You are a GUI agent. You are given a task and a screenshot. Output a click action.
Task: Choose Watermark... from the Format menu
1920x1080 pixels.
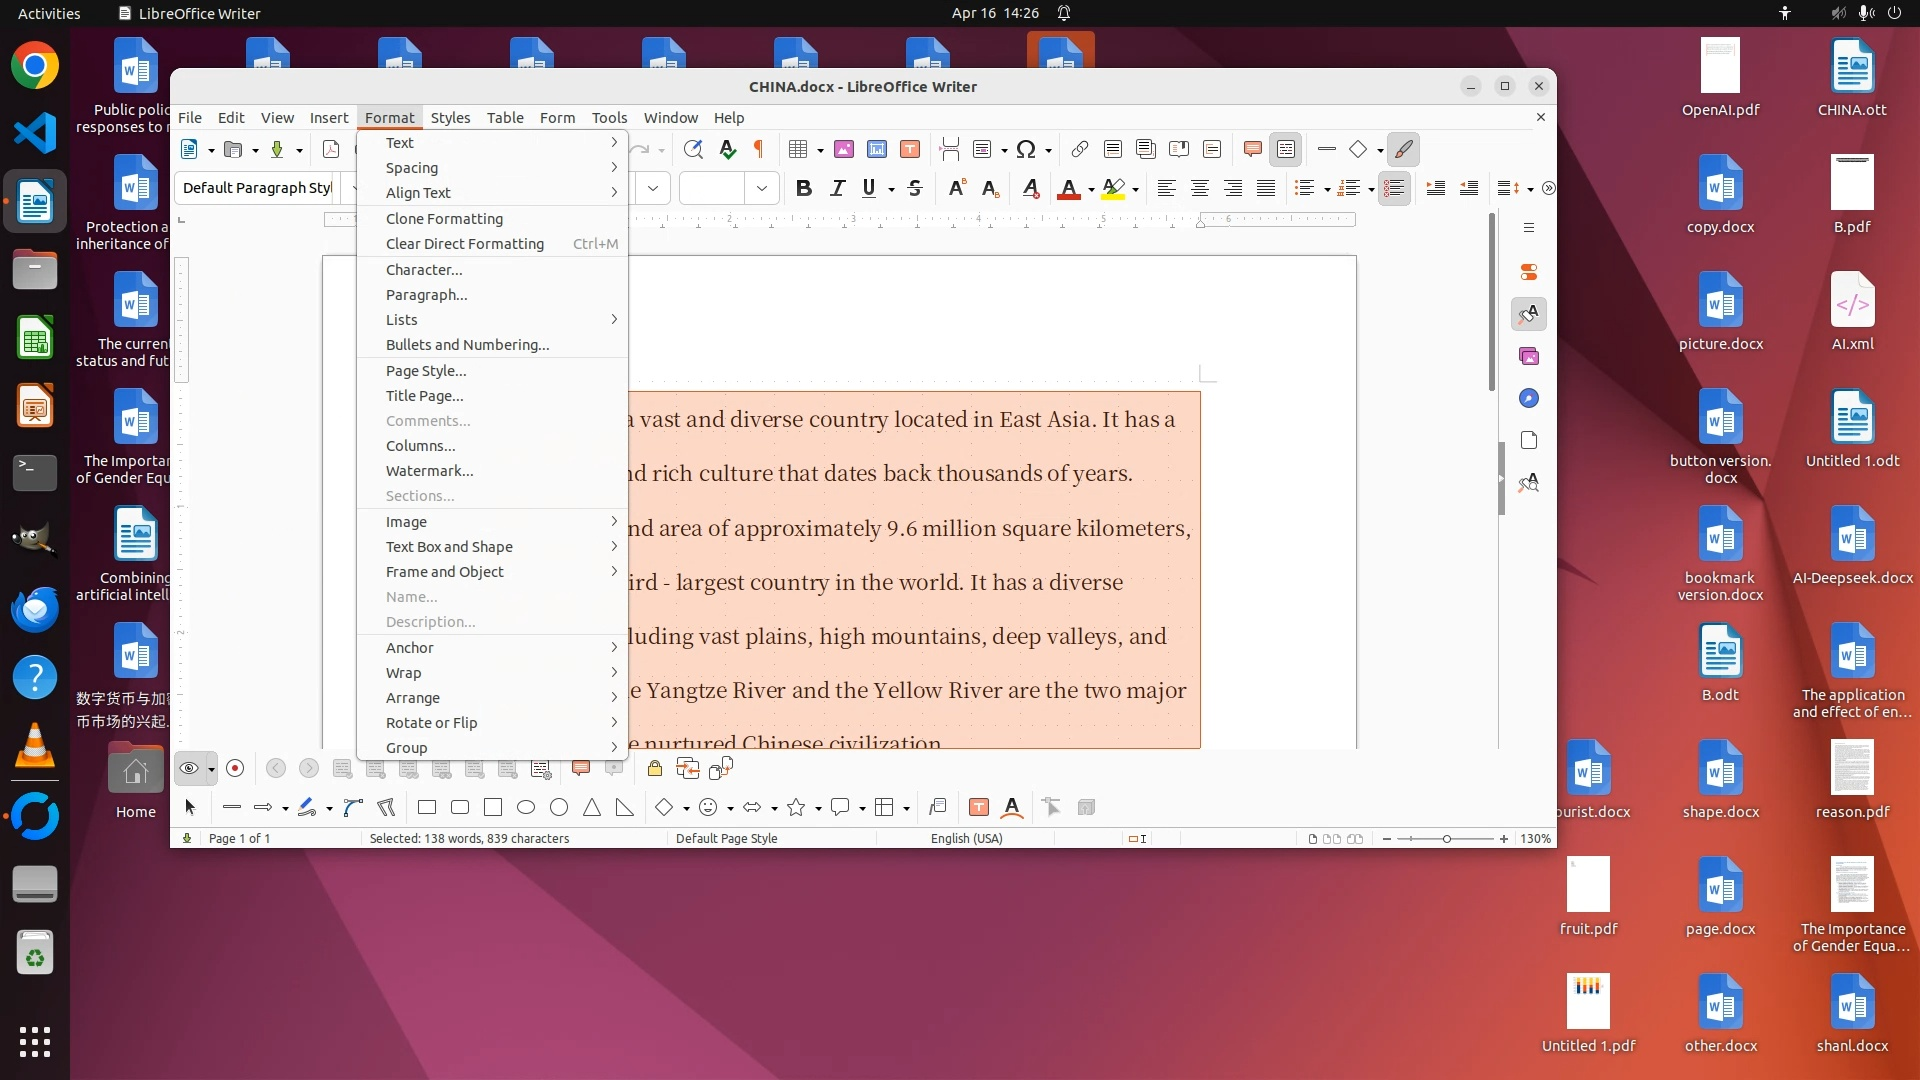point(430,471)
